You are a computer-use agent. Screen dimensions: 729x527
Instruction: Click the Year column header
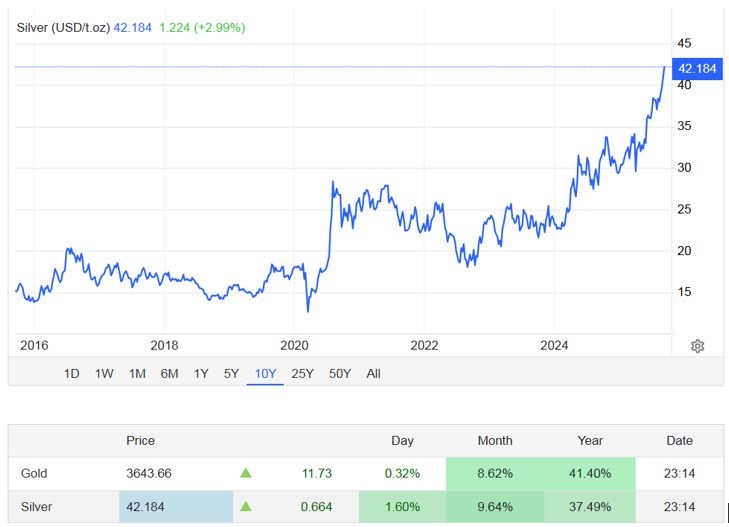pos(590,441)
